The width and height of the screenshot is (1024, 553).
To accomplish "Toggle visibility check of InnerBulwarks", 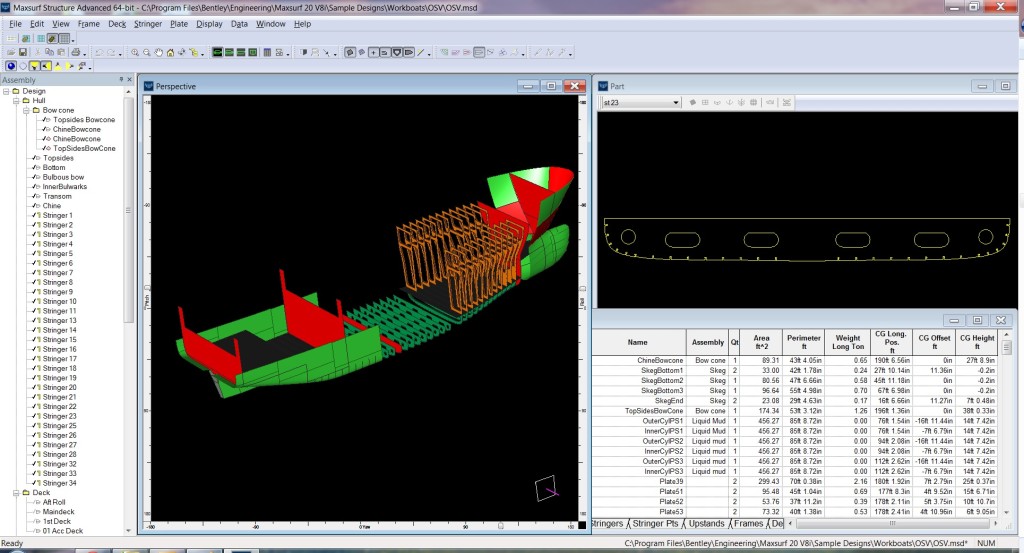I will (36, 187).
